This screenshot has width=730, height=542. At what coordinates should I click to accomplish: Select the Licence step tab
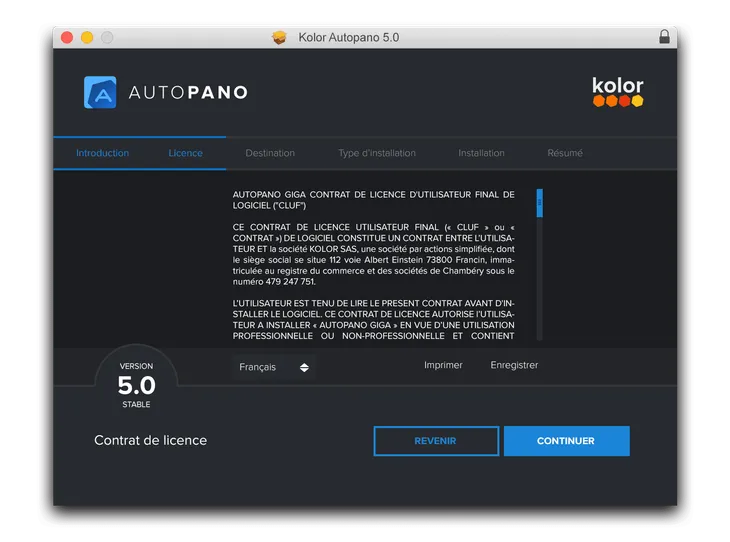point(185,153)
